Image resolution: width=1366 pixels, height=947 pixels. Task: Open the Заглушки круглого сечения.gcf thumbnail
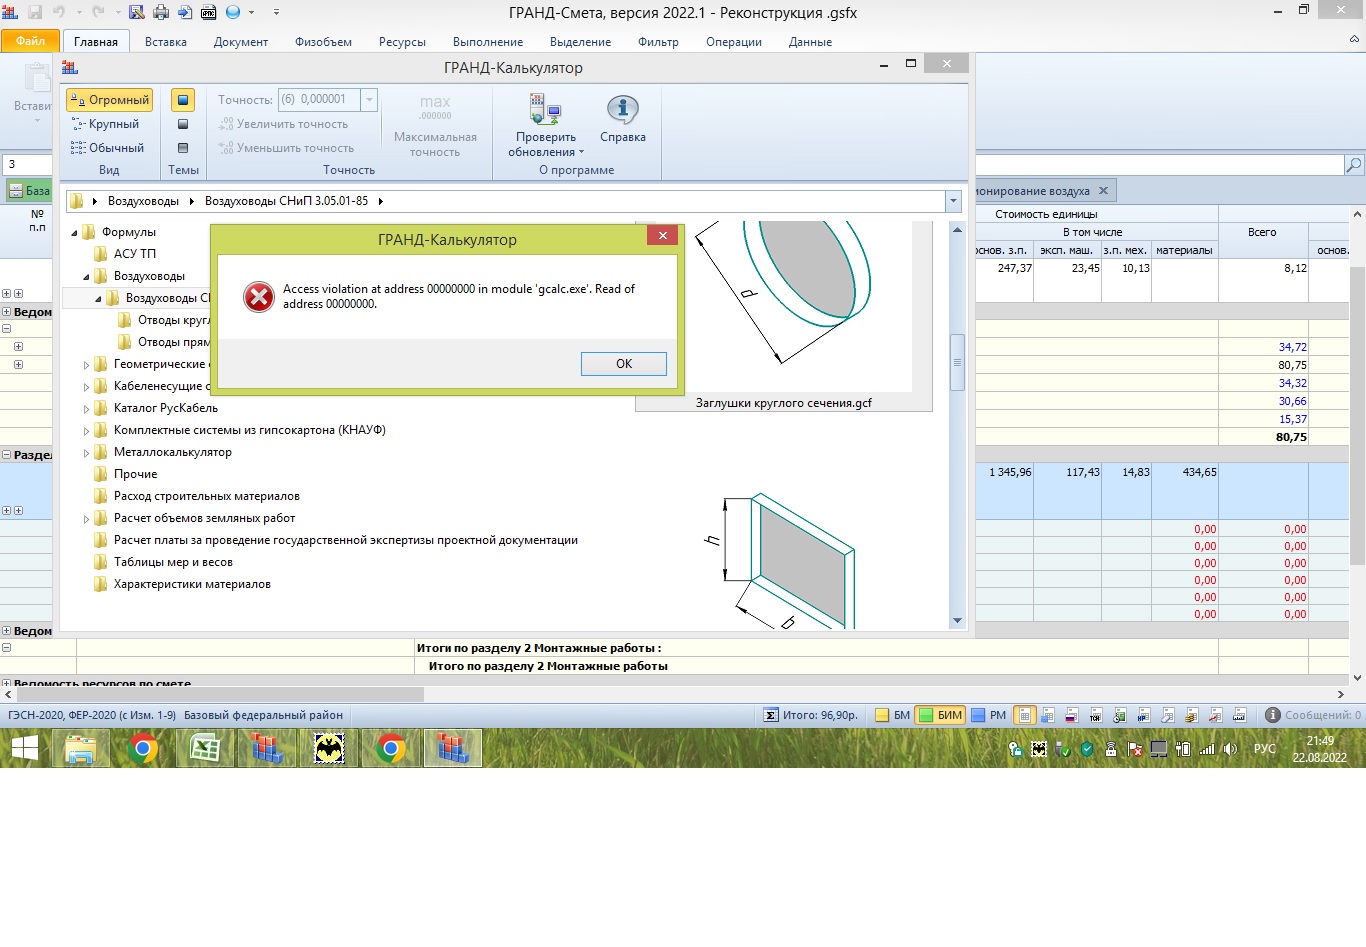coord(784,315)
